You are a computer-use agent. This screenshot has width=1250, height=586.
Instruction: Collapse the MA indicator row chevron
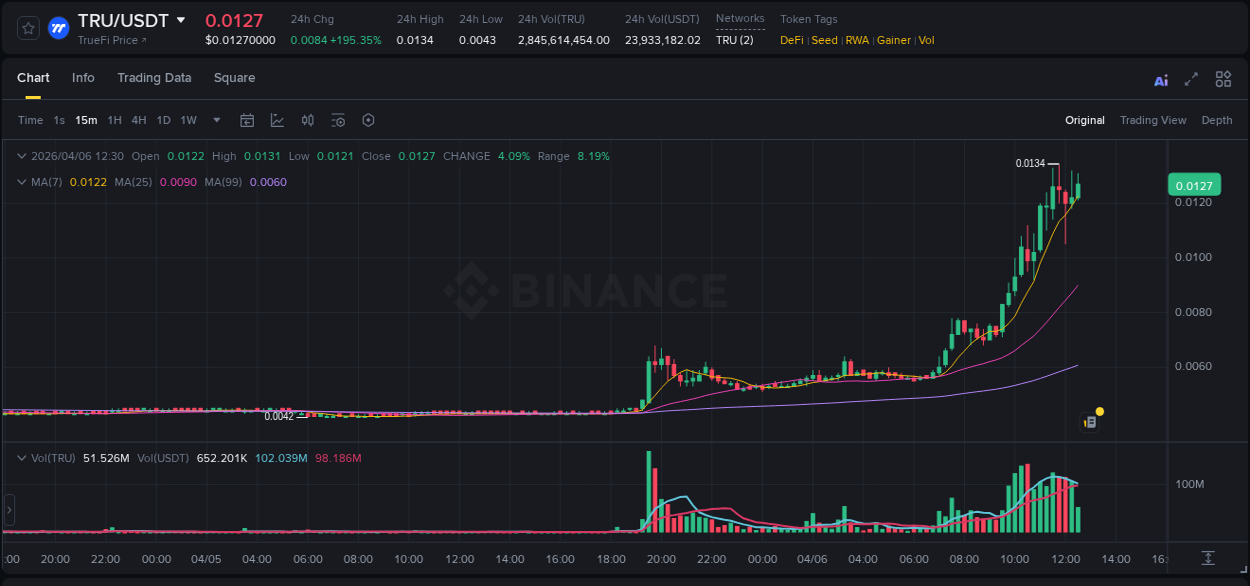click(x=22, y=182)
